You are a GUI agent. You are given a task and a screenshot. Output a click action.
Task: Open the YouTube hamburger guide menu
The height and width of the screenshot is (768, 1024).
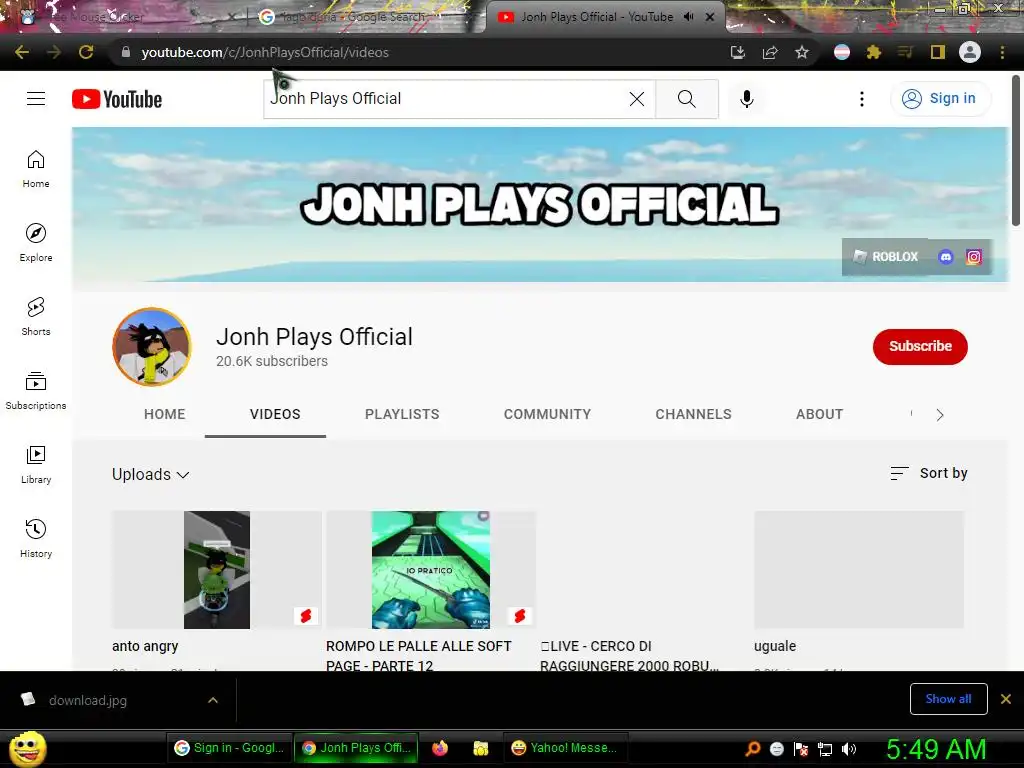pyautogui.click(x=36, y=99)
